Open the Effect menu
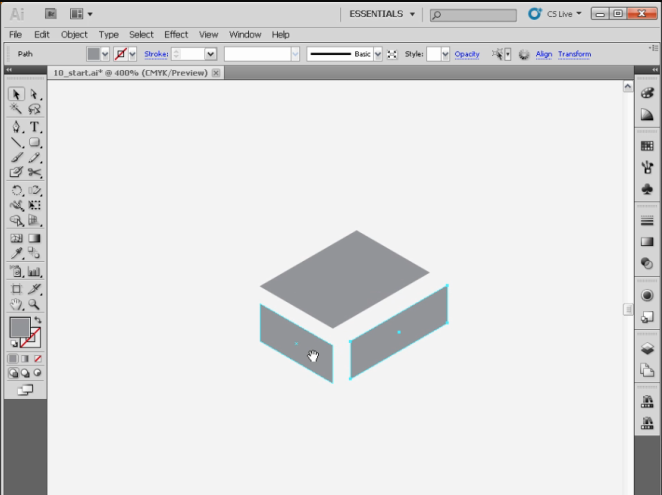This screenshot has width=662, height=495. click(176, 34)
